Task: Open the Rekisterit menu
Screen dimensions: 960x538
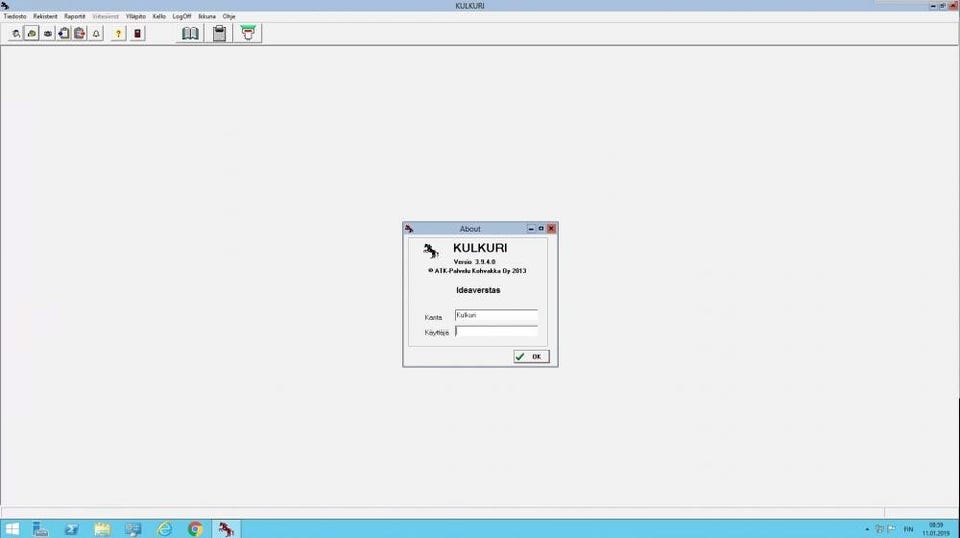Action: [45, 17]
